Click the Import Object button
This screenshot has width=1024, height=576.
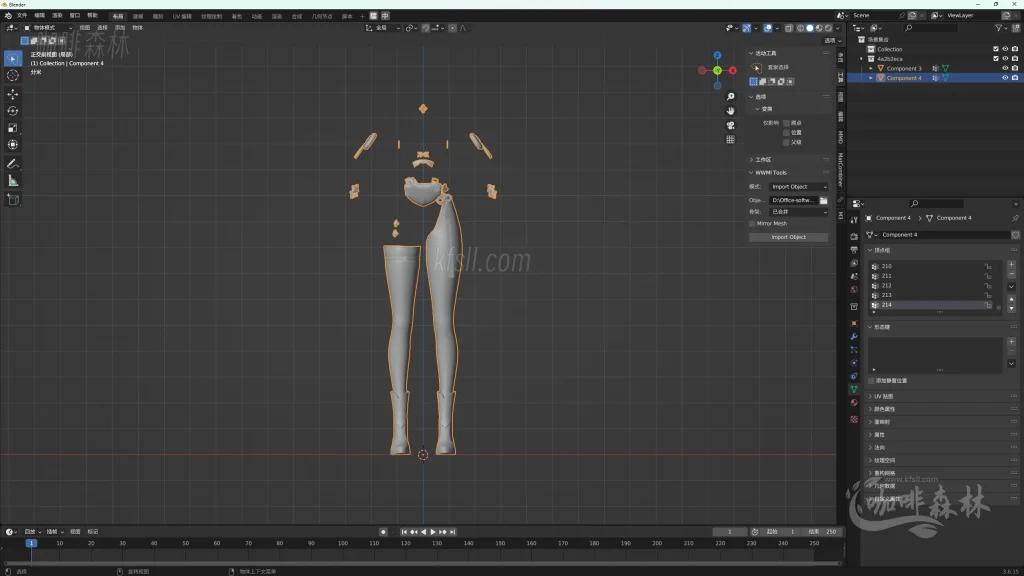click(788, 237)
